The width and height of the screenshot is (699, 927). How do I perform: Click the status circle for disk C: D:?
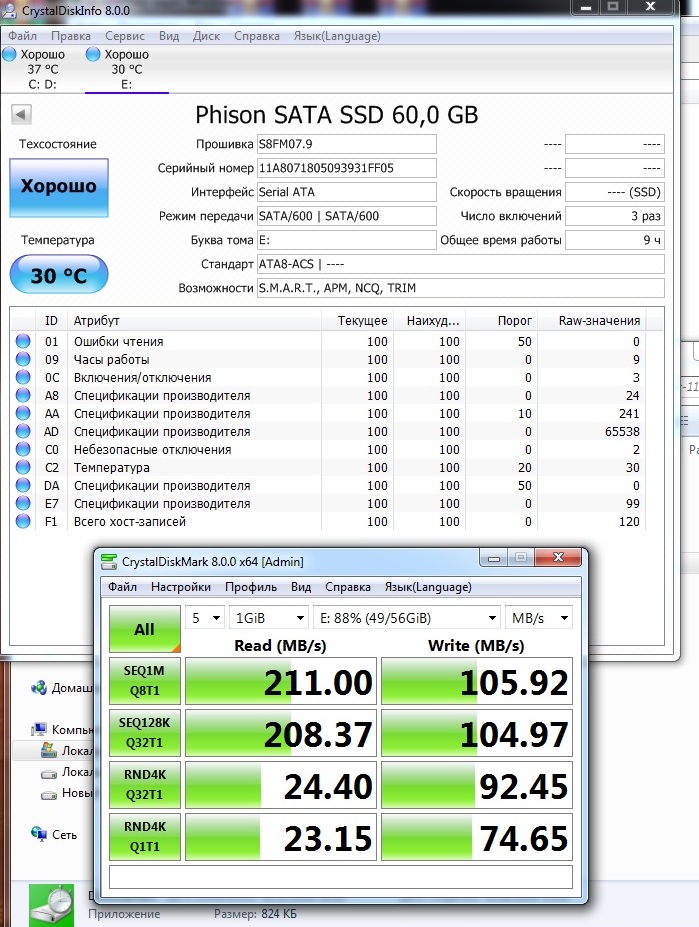point(9,54)
